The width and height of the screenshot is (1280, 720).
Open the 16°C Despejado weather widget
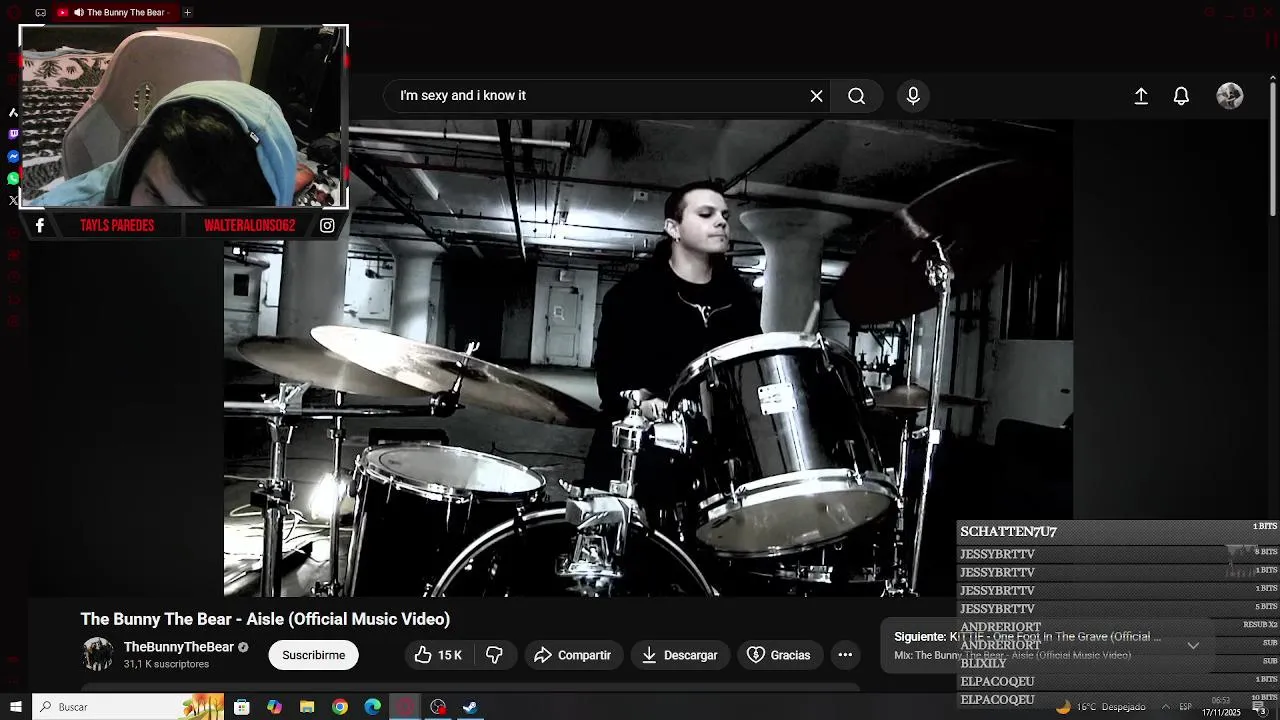click(x=1100, y=707)
